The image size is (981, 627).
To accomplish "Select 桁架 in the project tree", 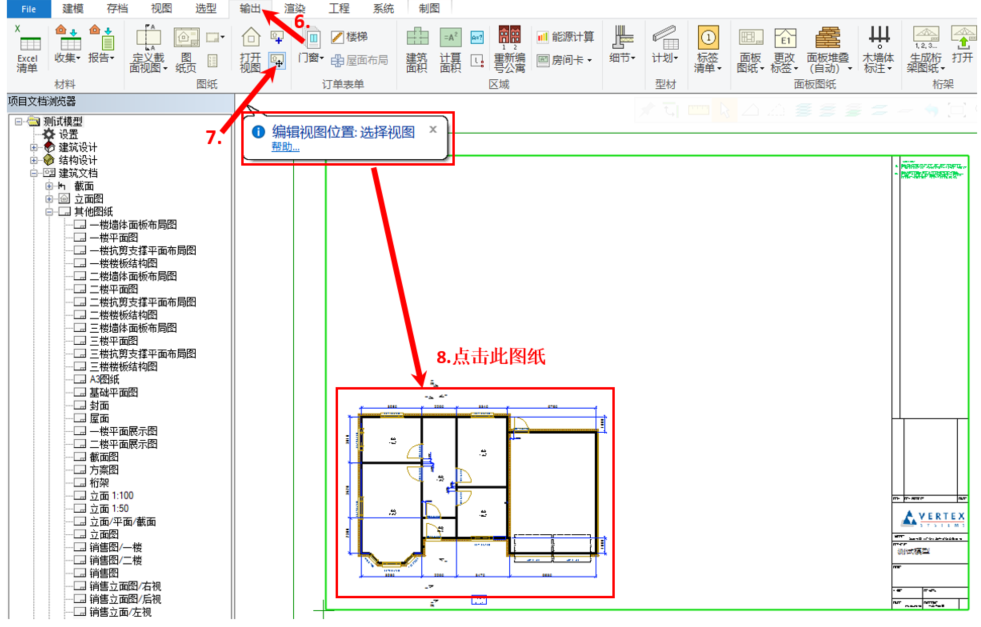I will click(99, 483).
